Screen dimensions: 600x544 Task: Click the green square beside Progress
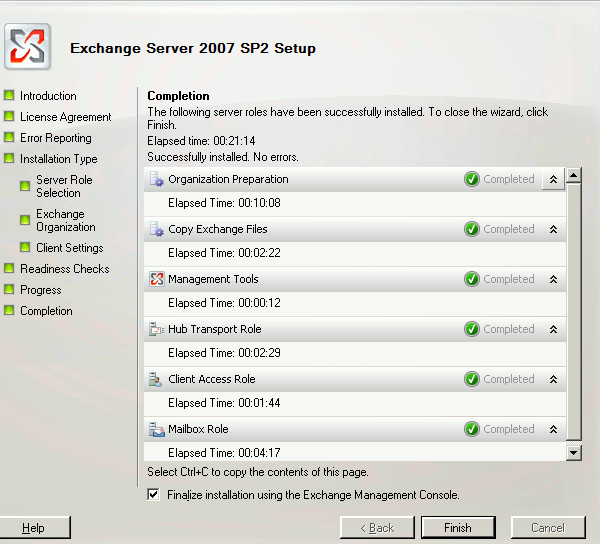coord(9,289)
